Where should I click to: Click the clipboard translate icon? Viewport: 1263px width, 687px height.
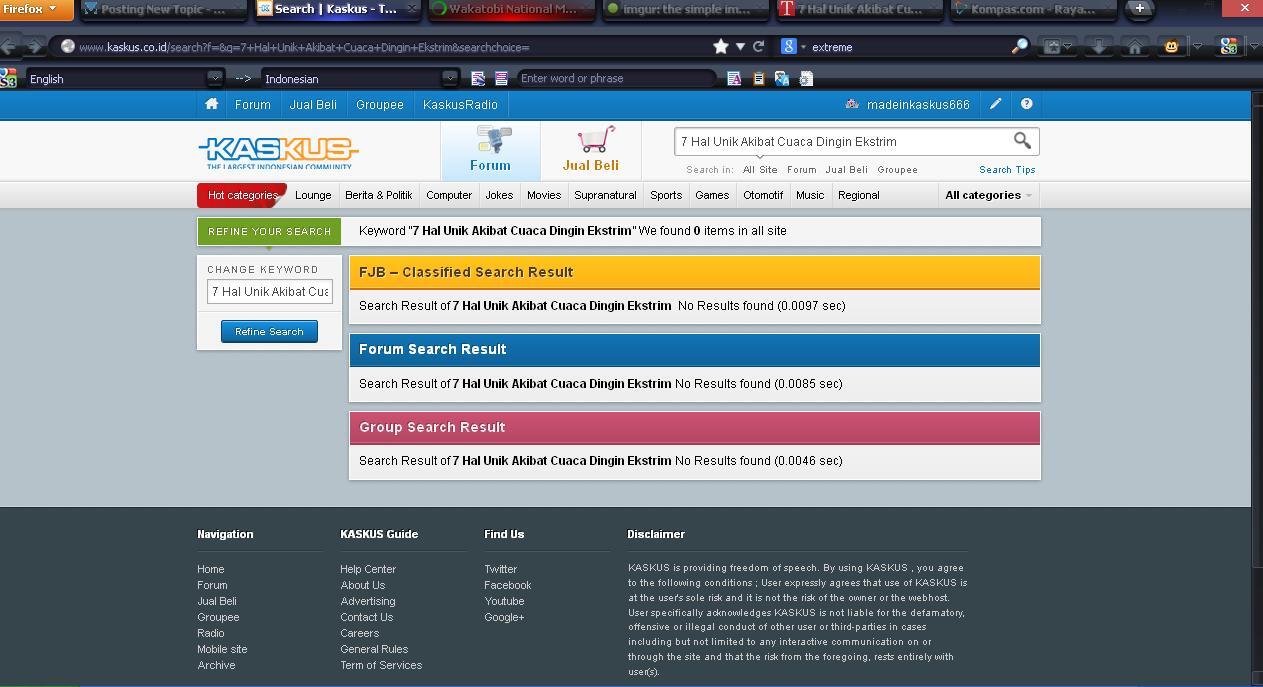758,78
